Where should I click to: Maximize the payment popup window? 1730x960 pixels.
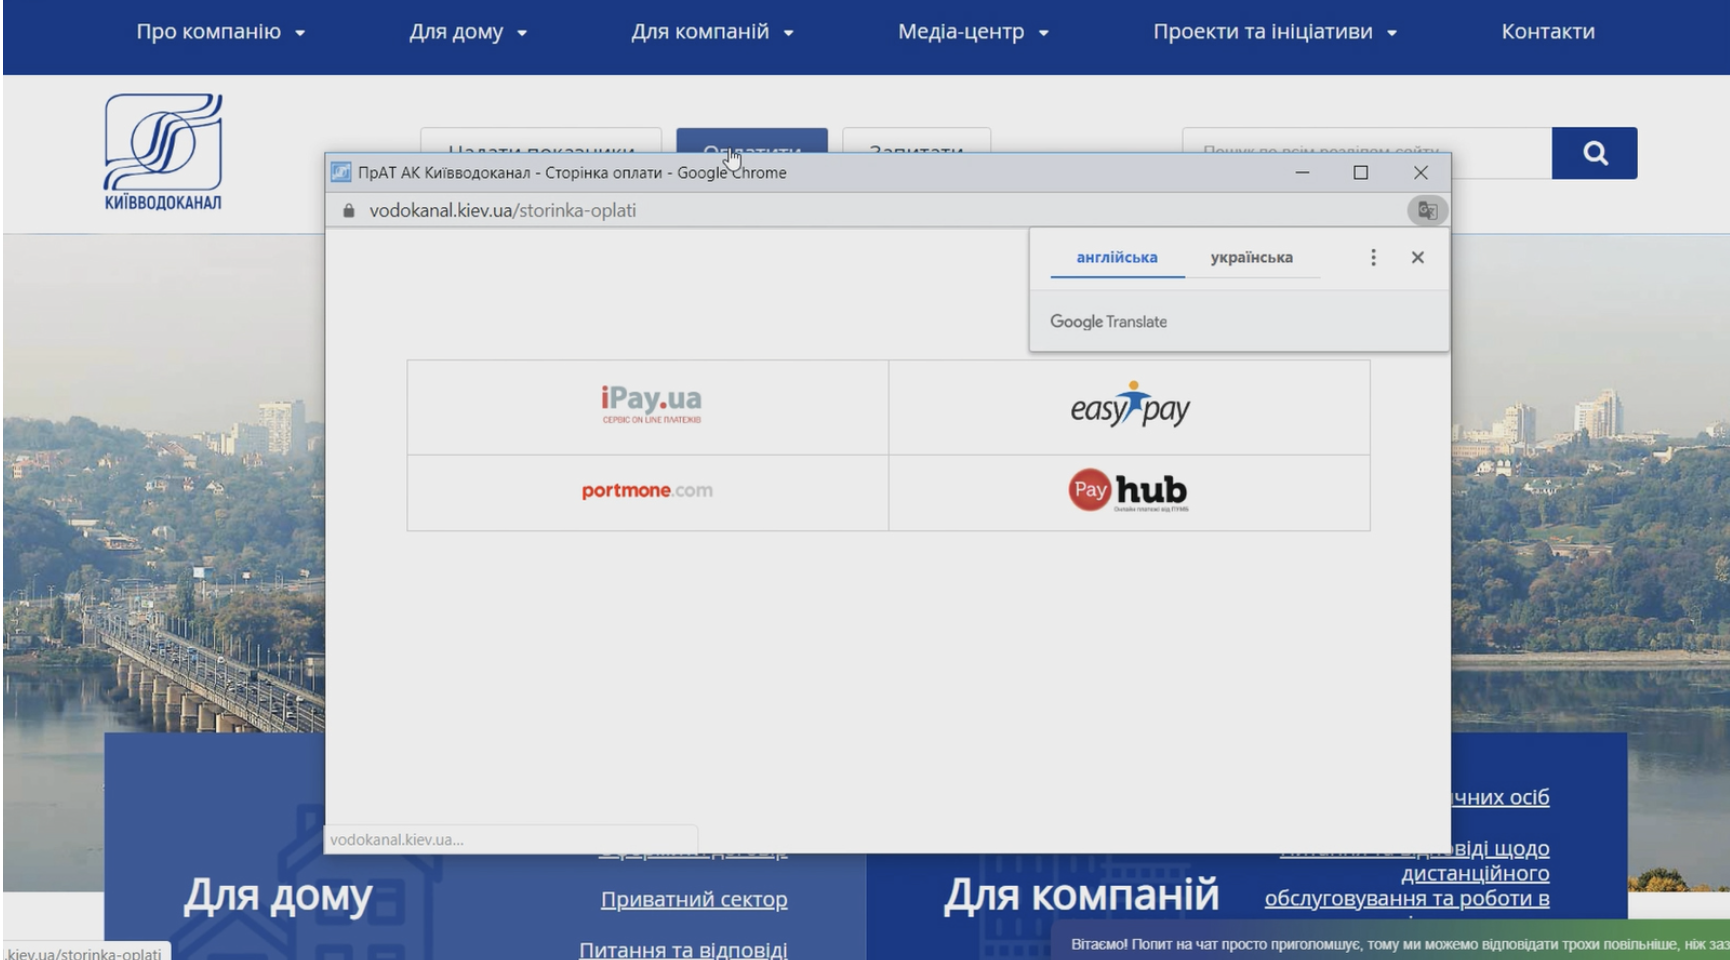pos(1361,173)
